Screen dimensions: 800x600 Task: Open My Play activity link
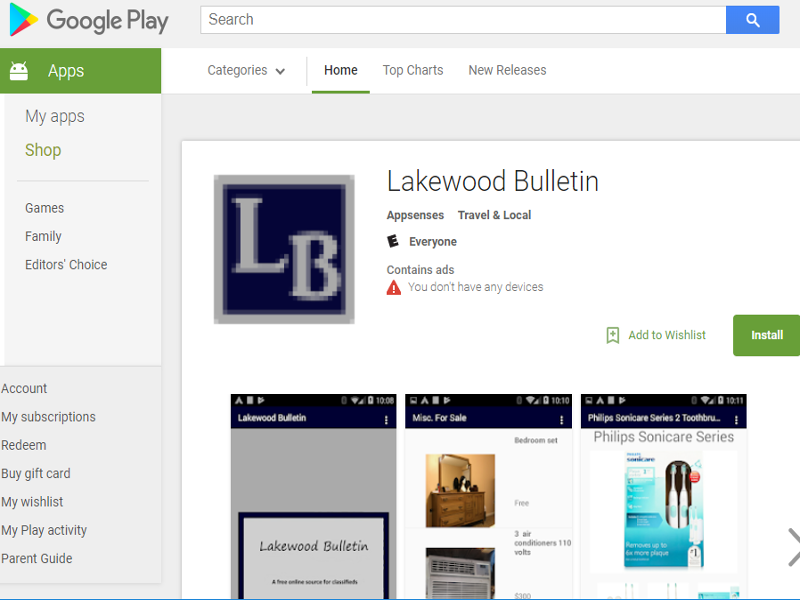[x=44, y=530]
